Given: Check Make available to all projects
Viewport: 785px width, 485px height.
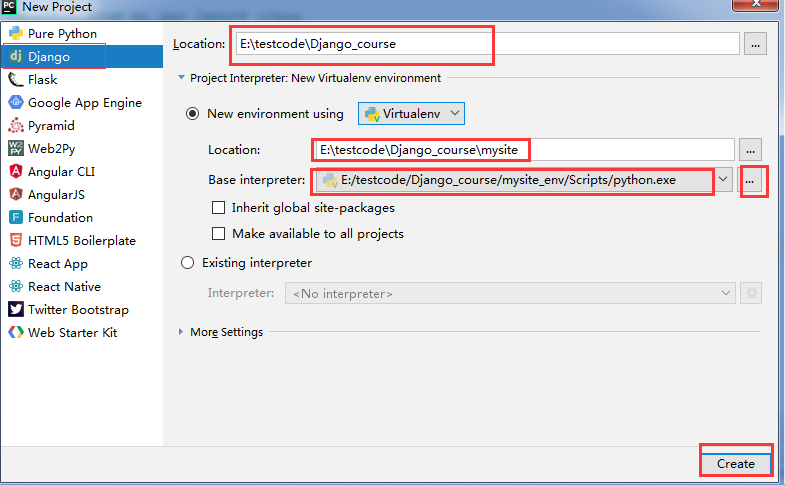Looking at the screenshot, I should click(x=218, y=233).
